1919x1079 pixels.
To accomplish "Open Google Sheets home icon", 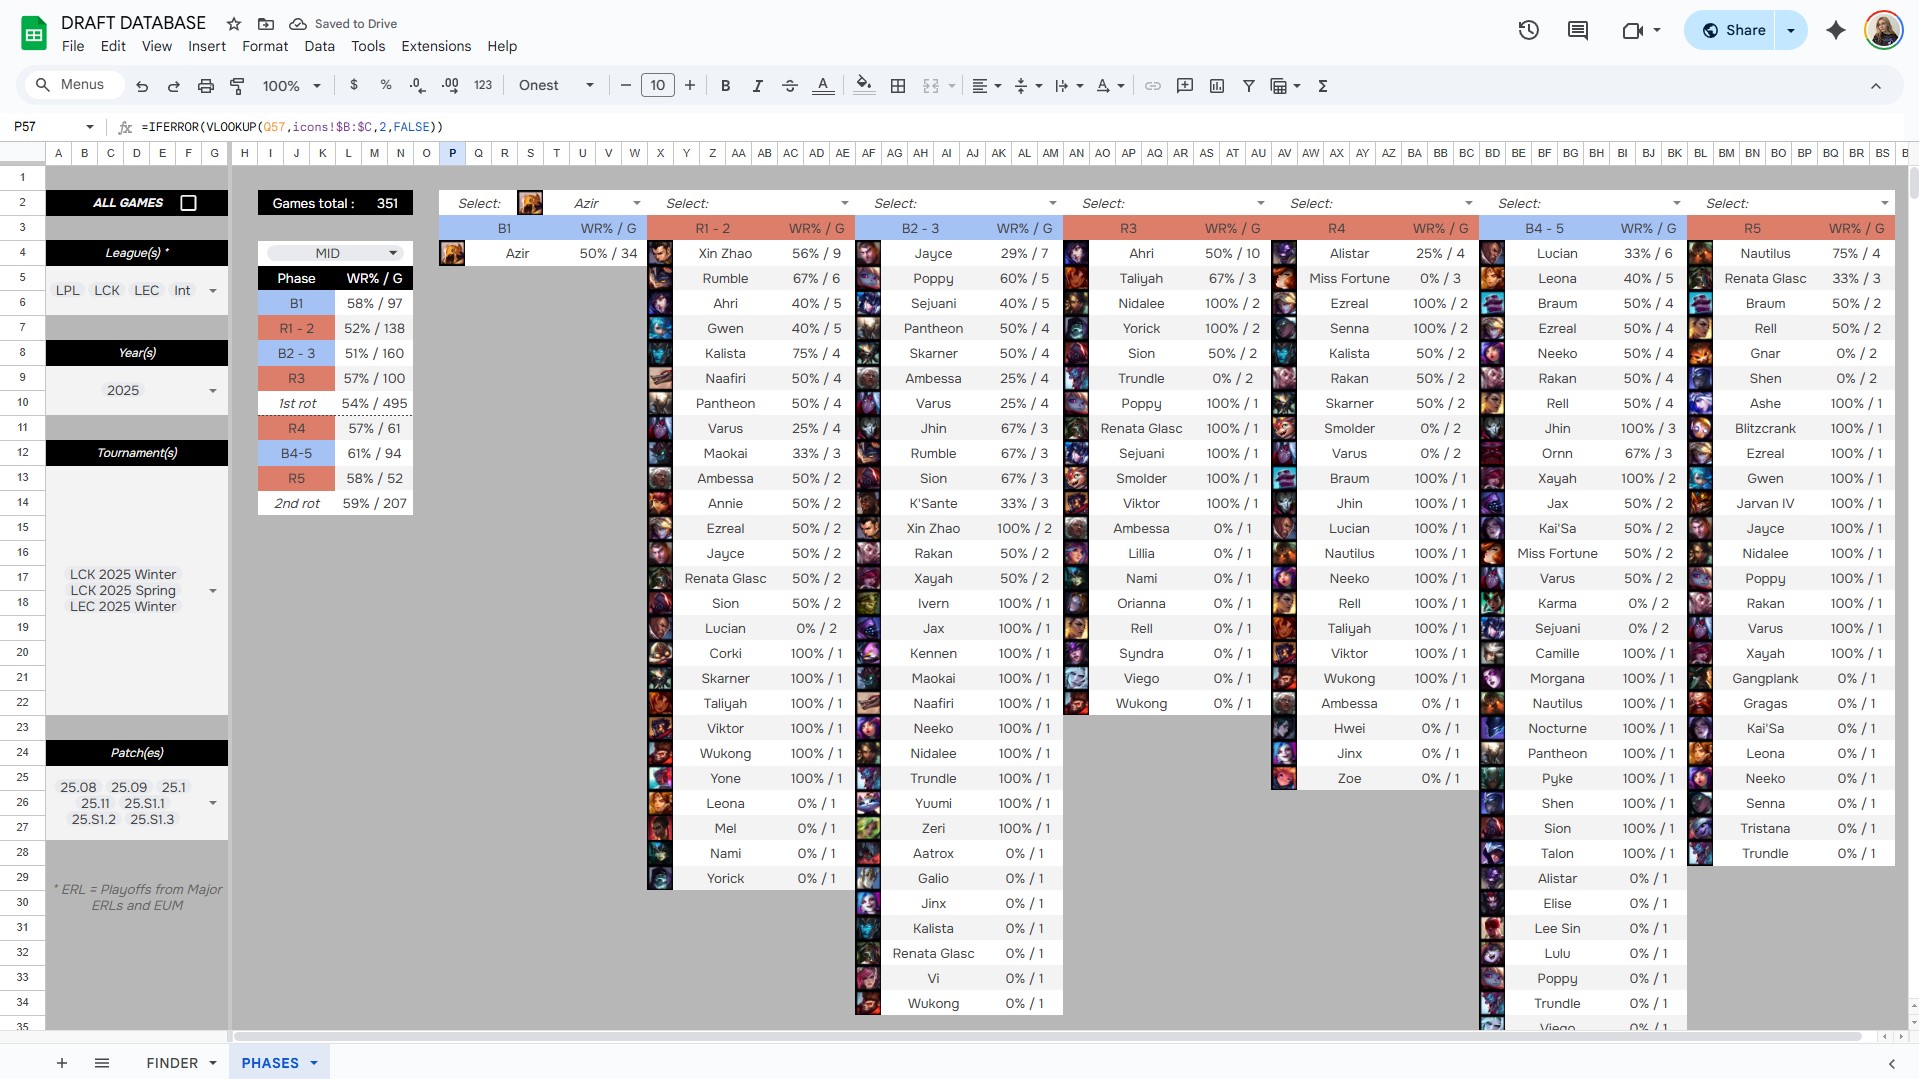I will click(34, 33).
